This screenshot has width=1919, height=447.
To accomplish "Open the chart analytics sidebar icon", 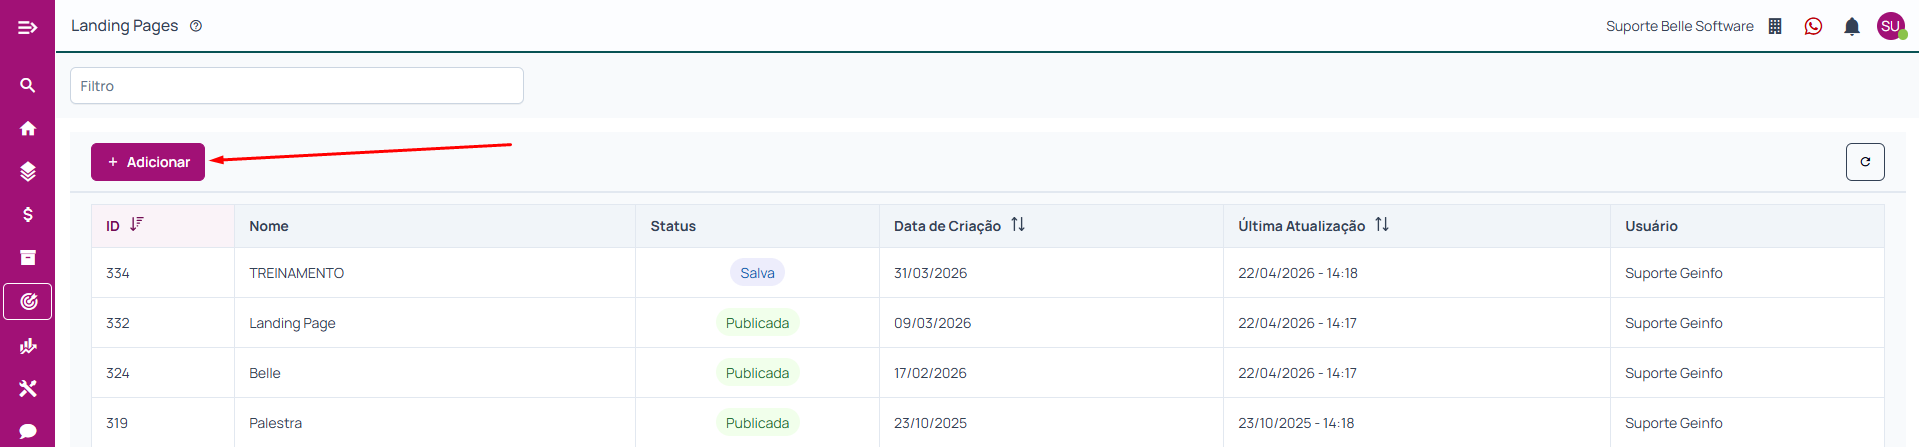I will tap(27, 346).
